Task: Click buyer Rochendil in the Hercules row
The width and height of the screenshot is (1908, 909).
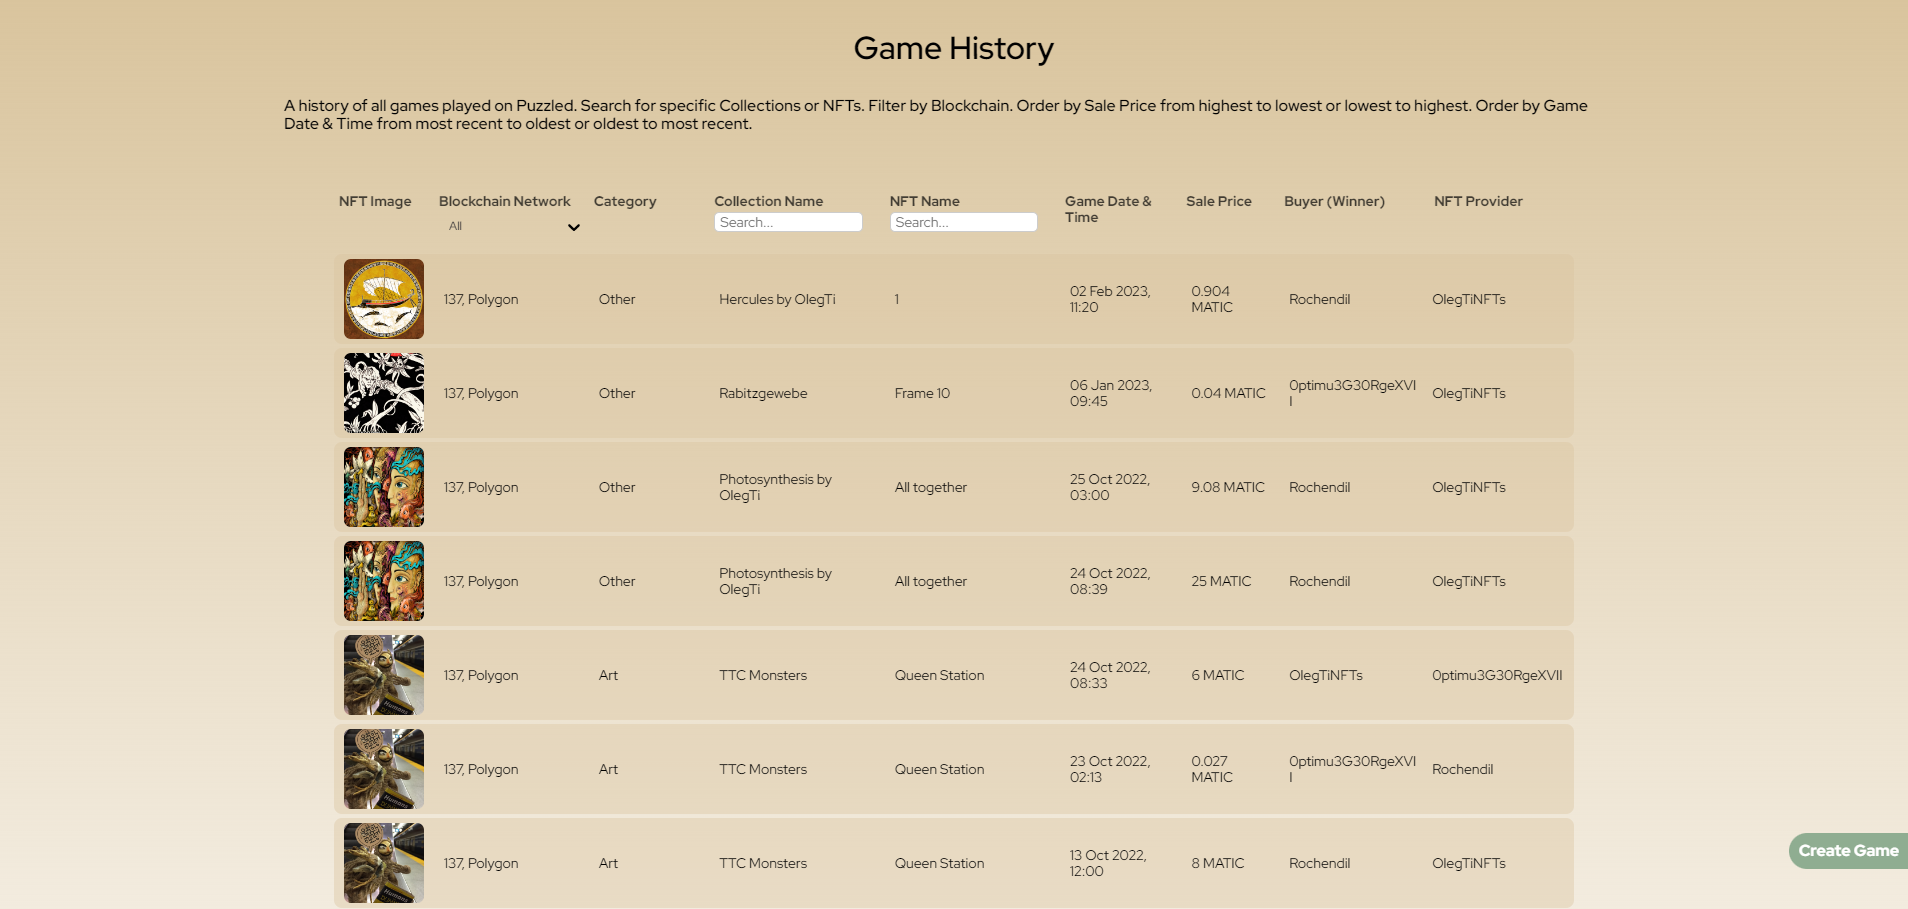Action: [x=1319, y=299]
